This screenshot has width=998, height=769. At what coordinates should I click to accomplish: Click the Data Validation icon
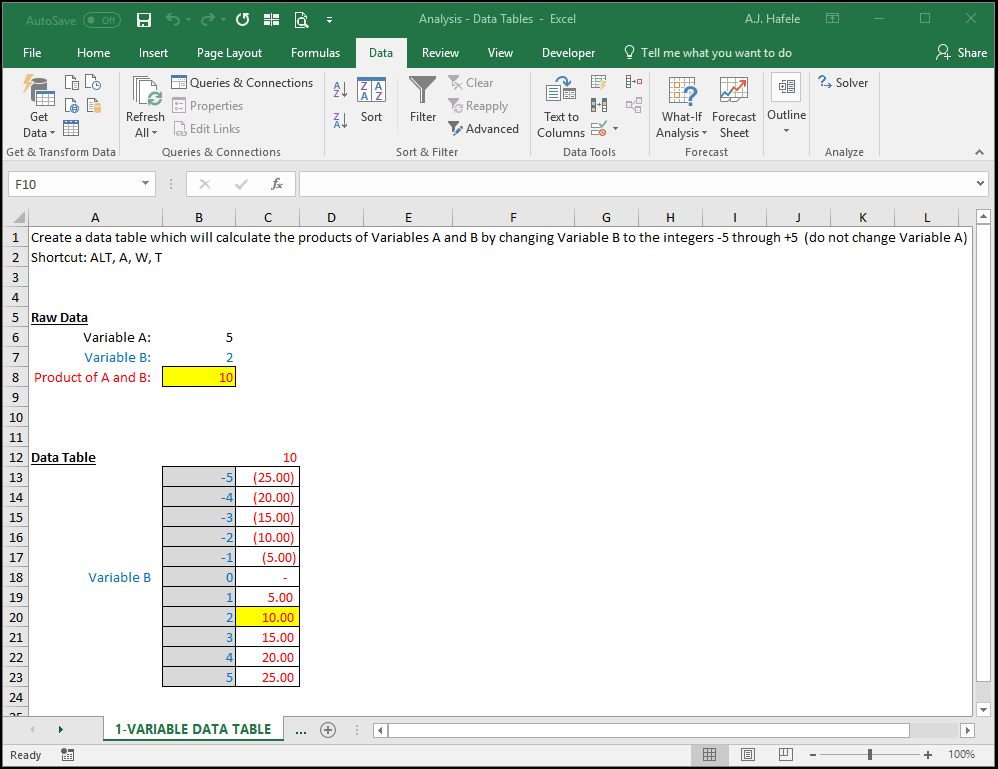[598, 129]
